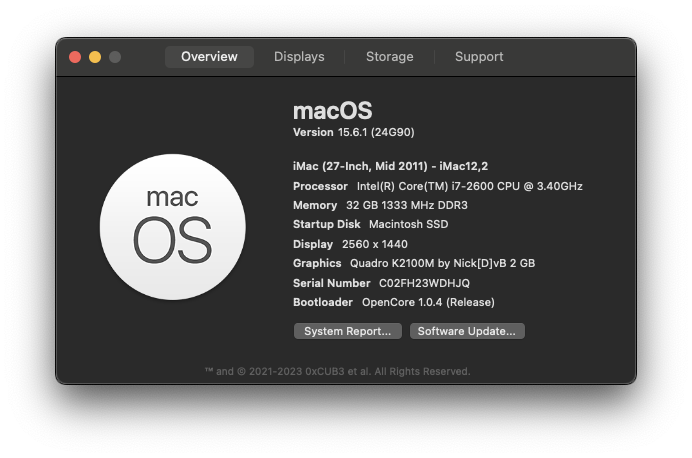Click the Memory label
Viewport: 692px width, 458px height.
pyautogui.click(x=315, y=205)
